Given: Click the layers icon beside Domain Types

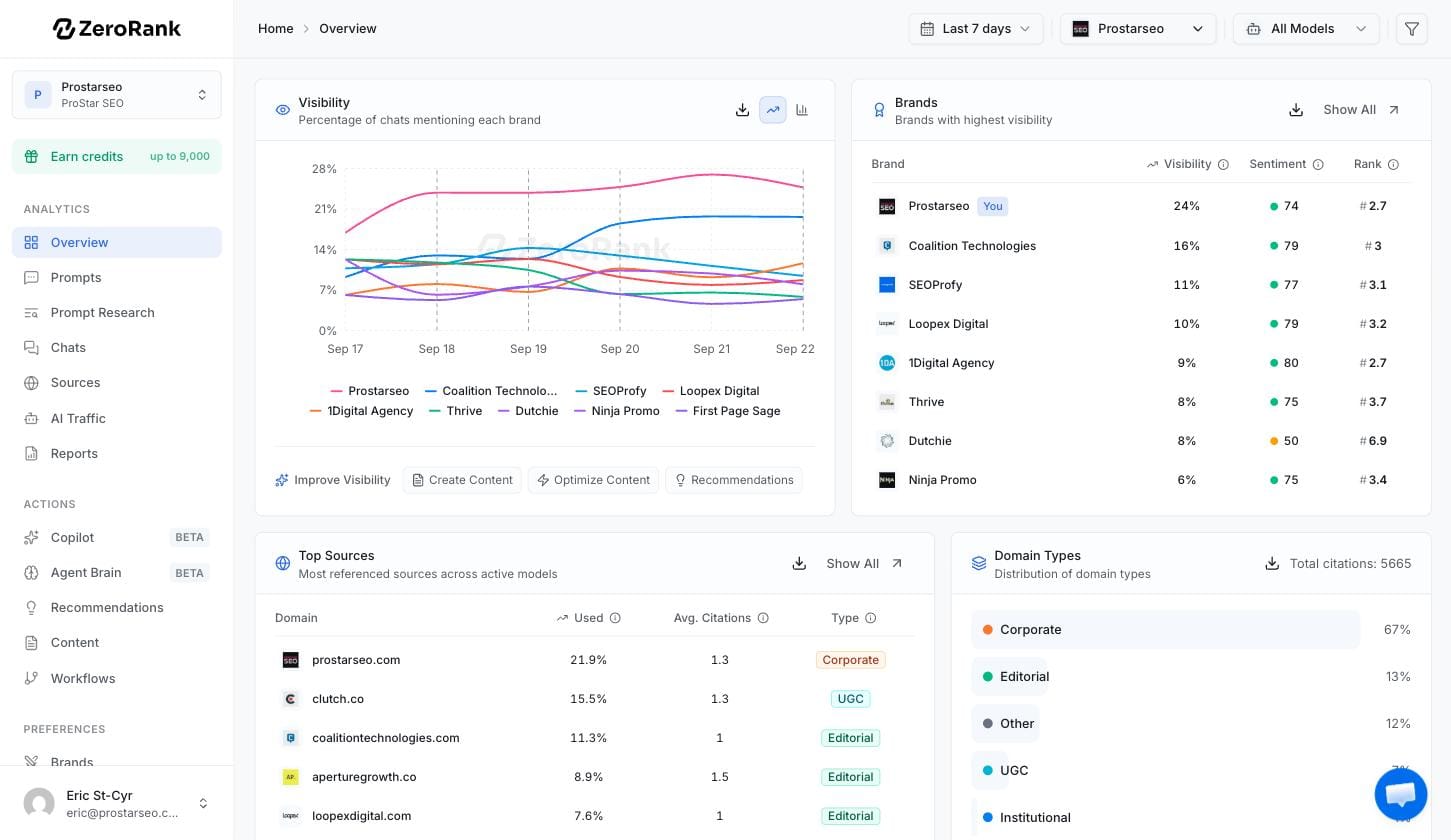Looking at the screenshot, I should coord(979,564).
